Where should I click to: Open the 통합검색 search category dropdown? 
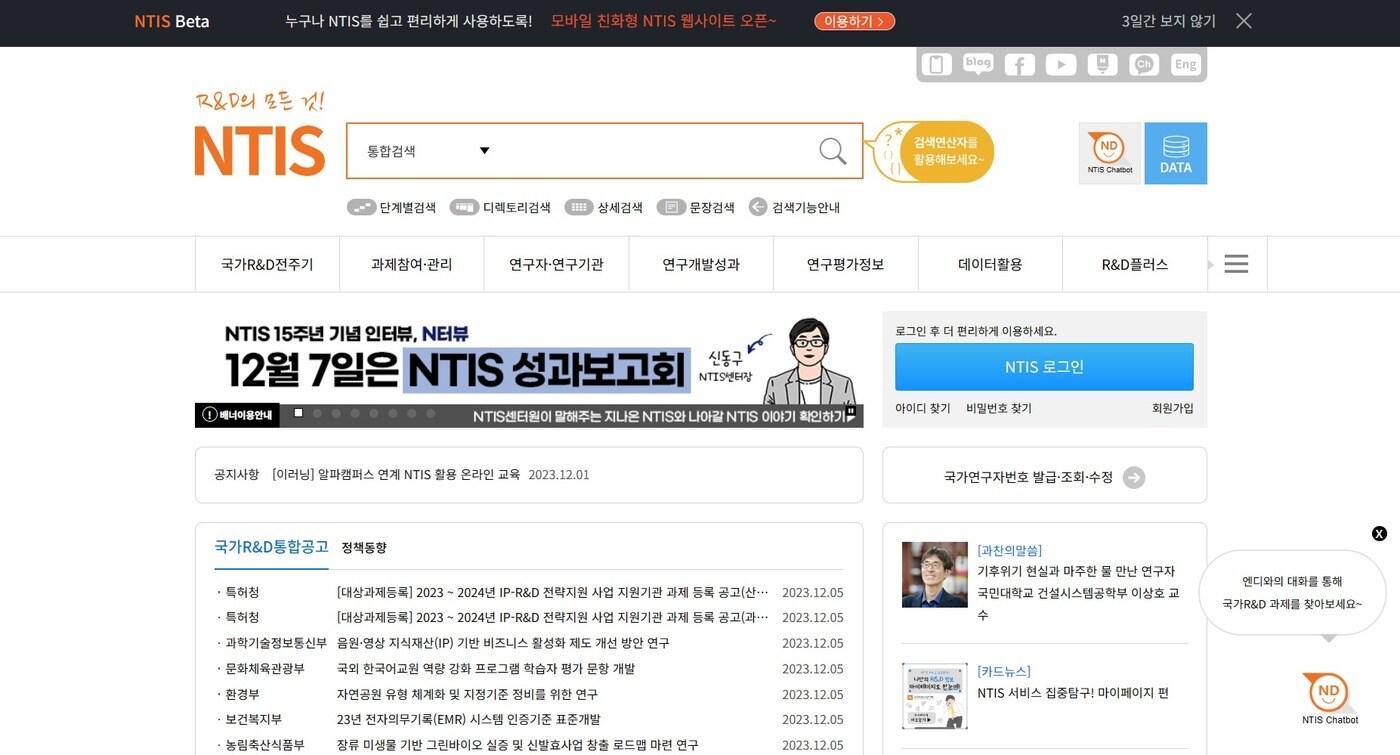click(428, 151)
